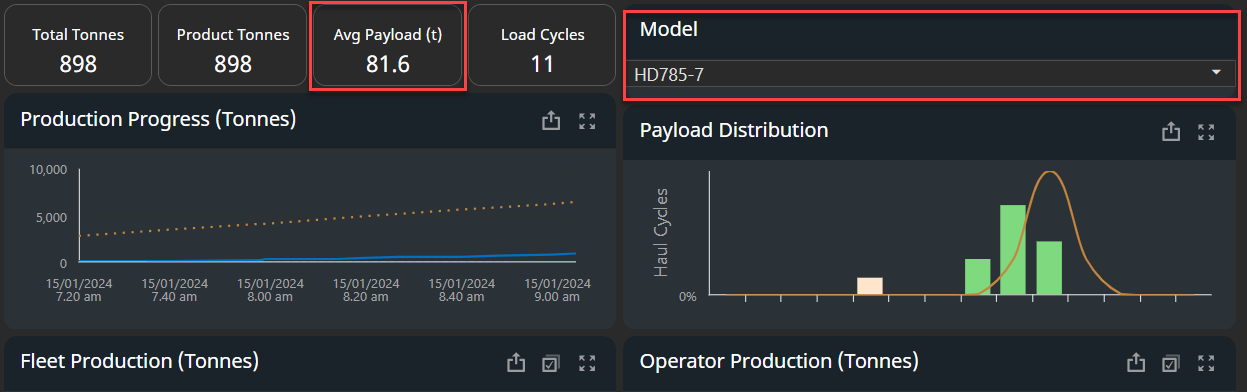This screenshot has width=1247, height=392.
Task: Click the tallest green bar in Payload Distribution
Action: pyautogui.click(x=1013, y=250)
